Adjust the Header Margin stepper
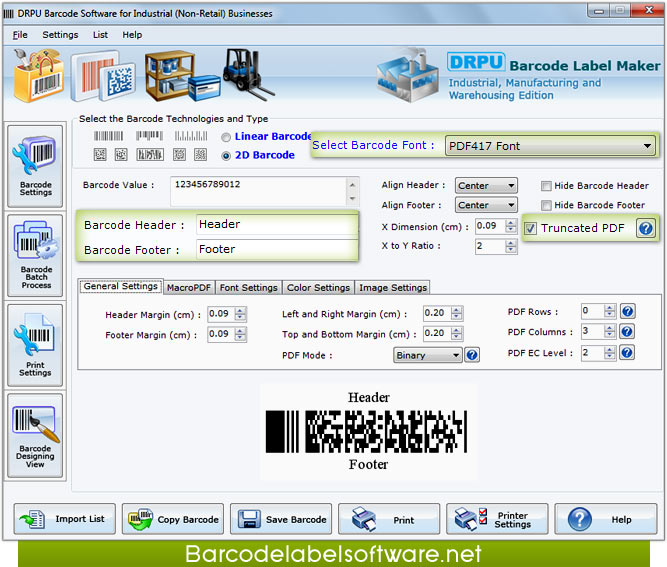The height and width of the screenshot is (567, 667). tap(240, 314)
